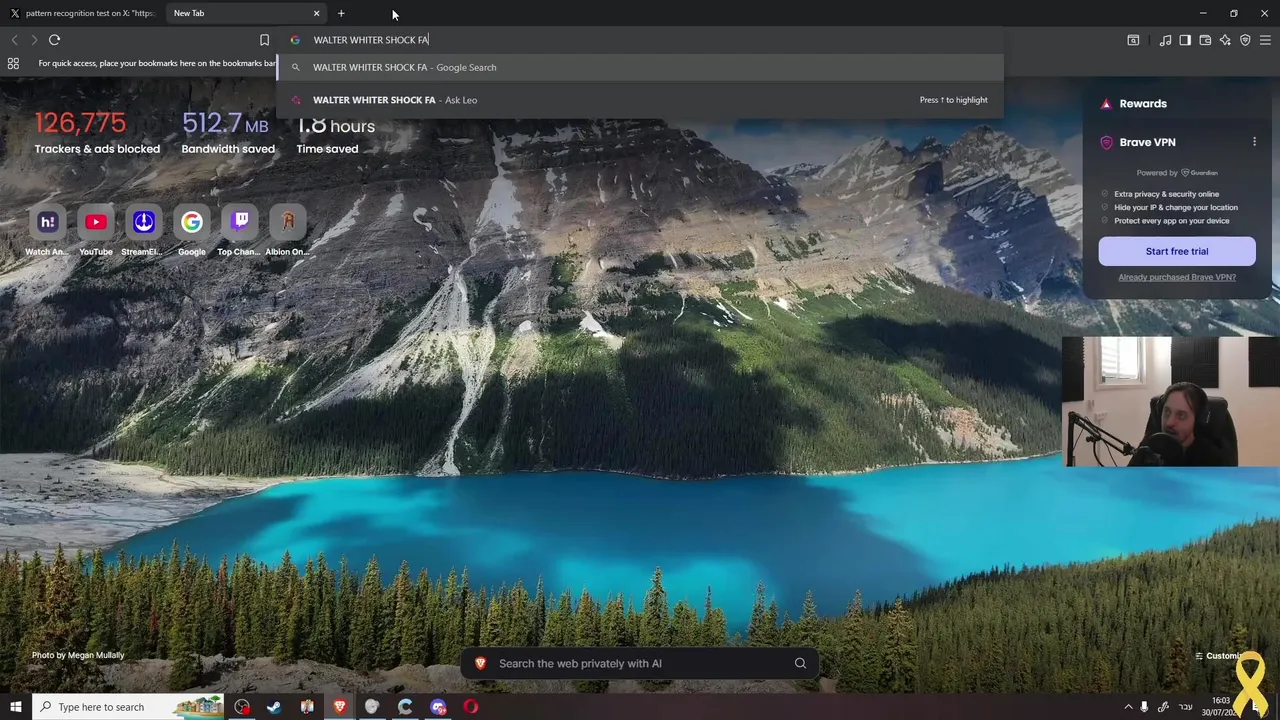
Task: Click the Search the web privately field
Action: pyautogui.click(x=640, y=663)
